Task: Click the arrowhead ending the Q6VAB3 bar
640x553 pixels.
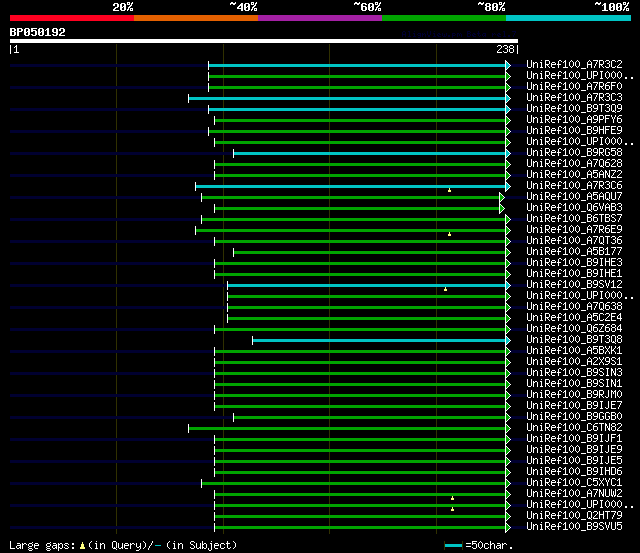Action: (x=502, y=209)
